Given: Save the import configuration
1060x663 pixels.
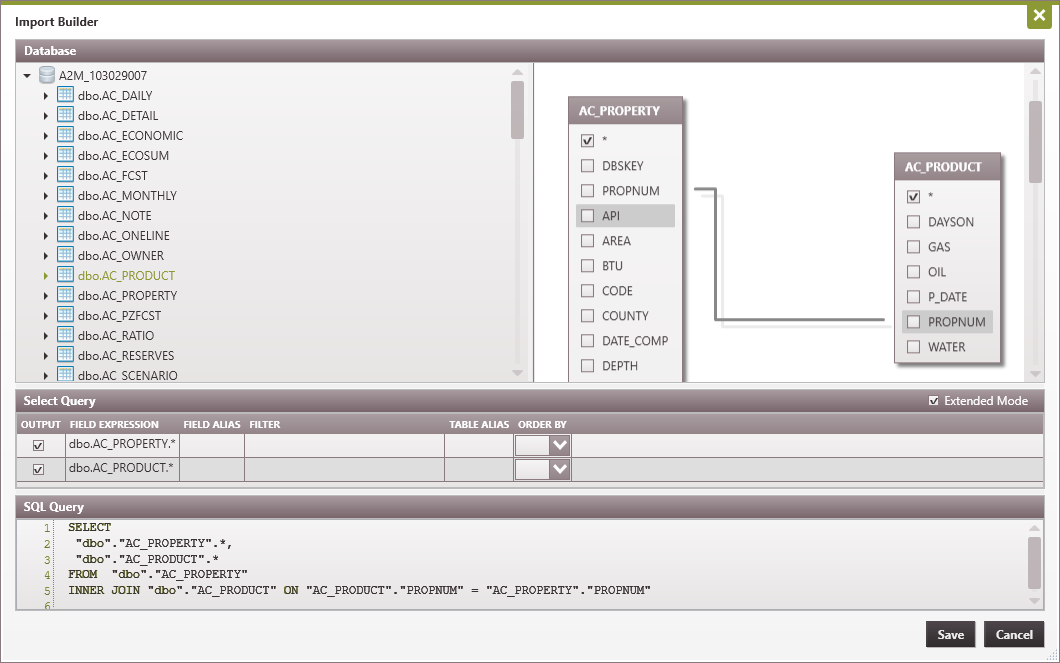Looking at the screenshot, I should pyautogui.click(x=950, y=634).
